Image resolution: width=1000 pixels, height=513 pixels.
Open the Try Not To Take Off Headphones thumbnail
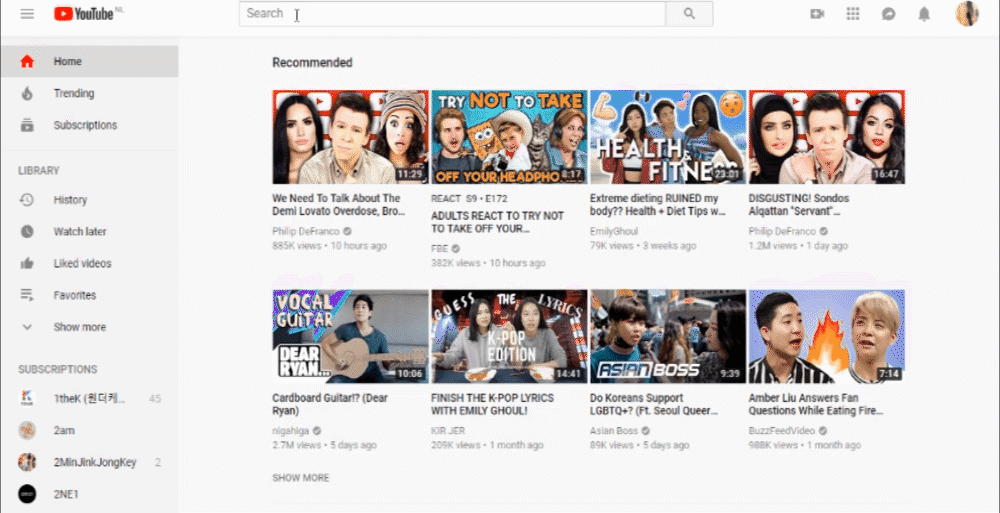(509, 137)
